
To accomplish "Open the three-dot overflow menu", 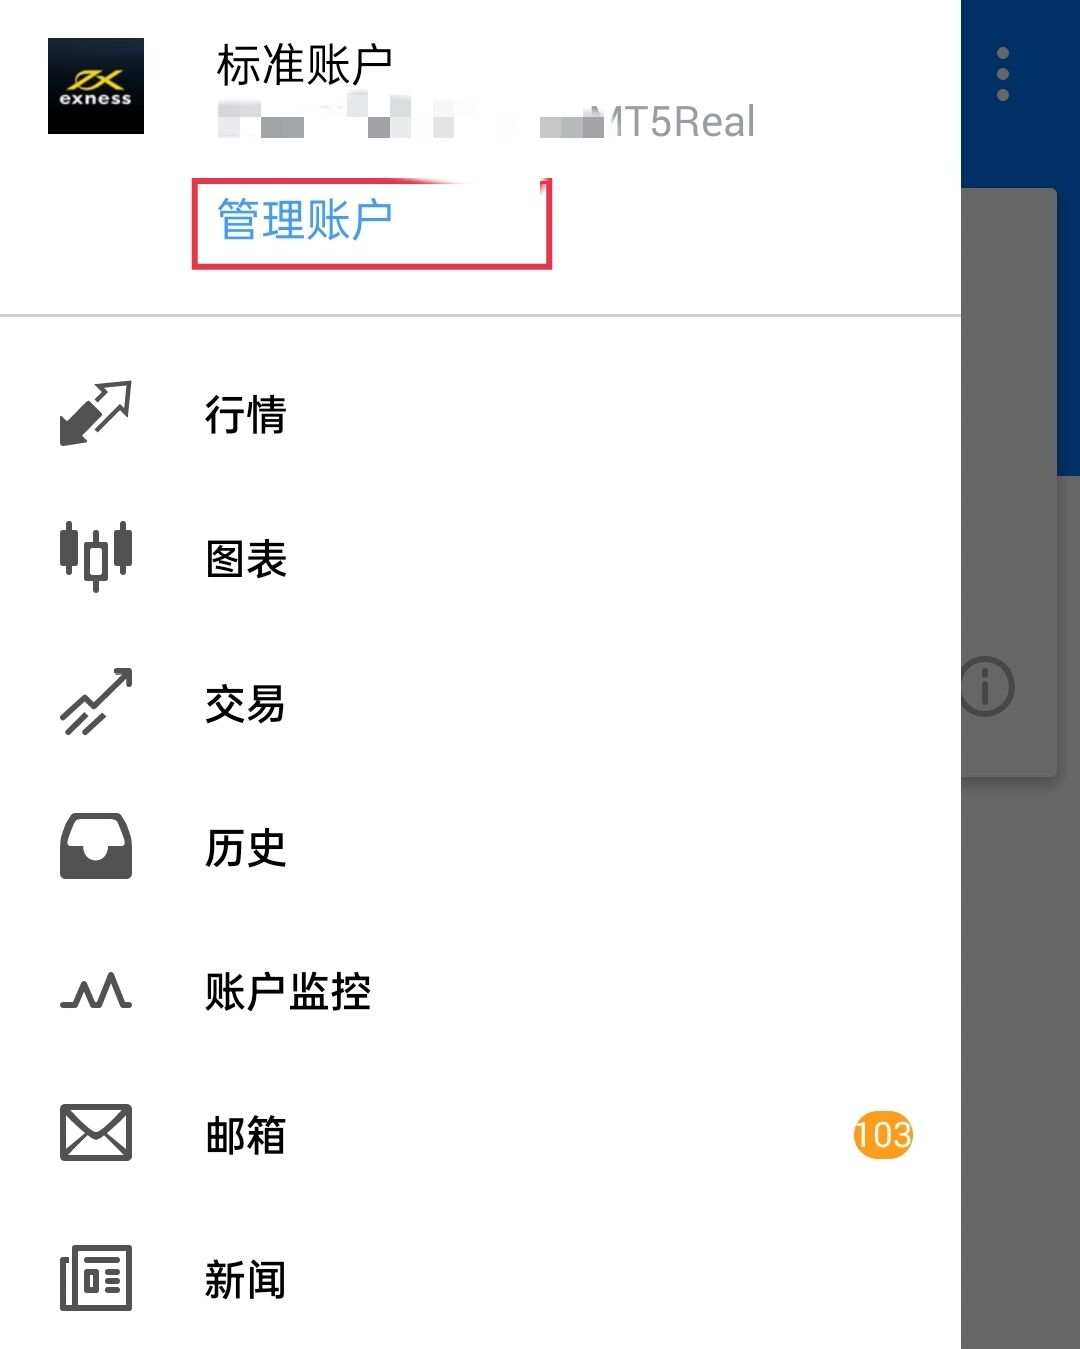I will coord(1003,74).
